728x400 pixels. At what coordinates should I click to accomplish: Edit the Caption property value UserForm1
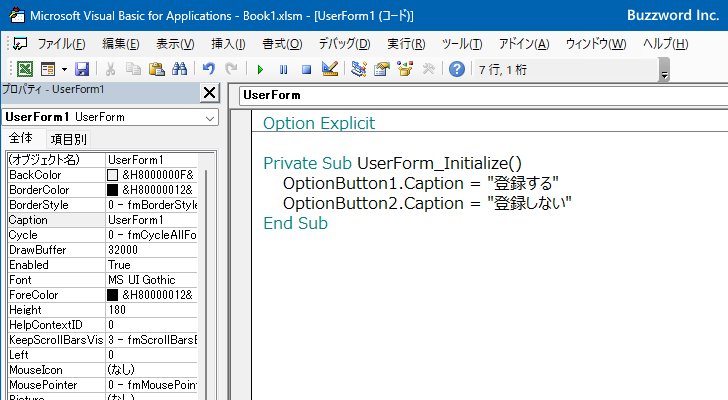tap(152, 220)
